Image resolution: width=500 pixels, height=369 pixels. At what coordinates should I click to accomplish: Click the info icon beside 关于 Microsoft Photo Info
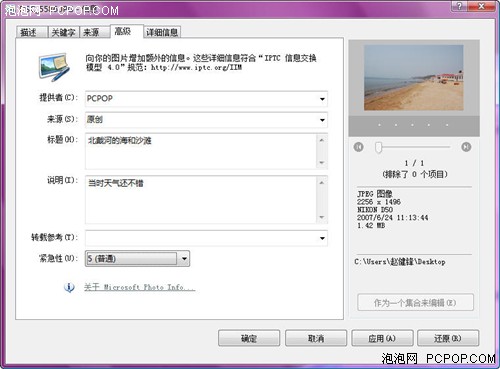[x=69, y=287]
